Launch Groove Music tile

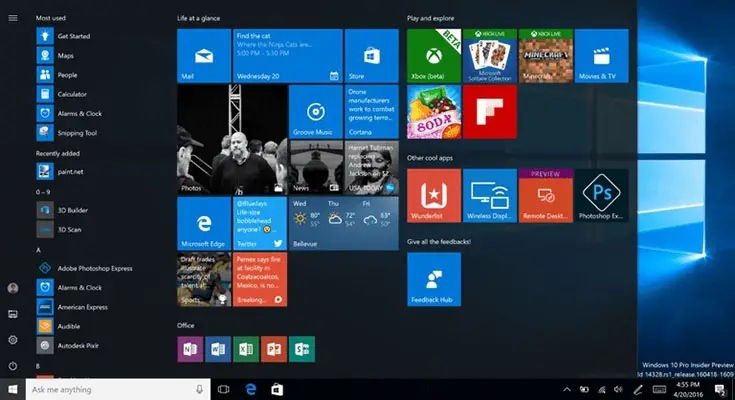coord(315,112)
